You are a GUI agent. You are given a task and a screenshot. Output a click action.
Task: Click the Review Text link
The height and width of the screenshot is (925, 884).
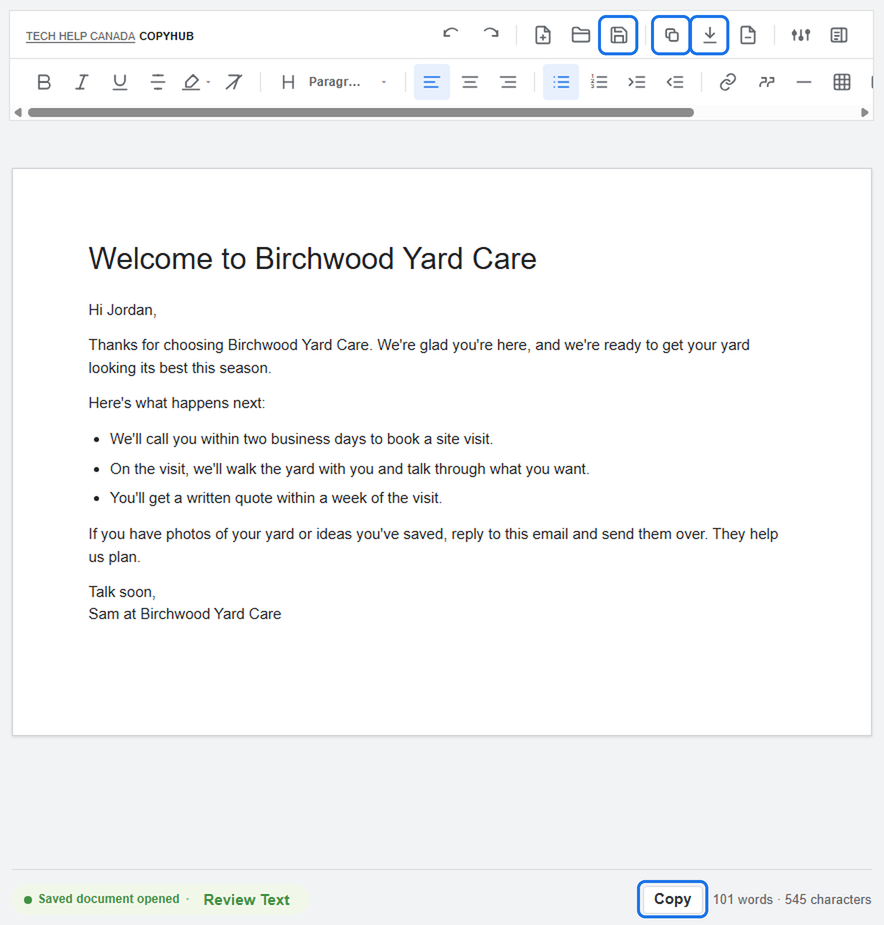247,900
